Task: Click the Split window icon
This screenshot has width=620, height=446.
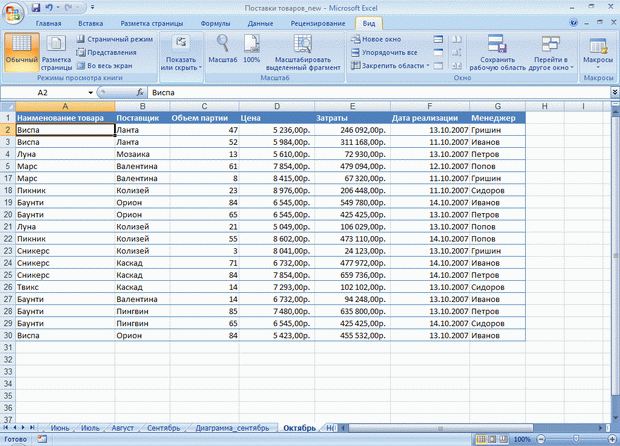Action: tap(438, 39)
